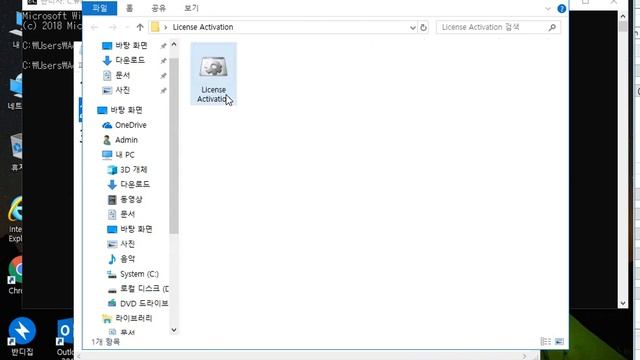Image resolution: width=640 pixels, height=360 pixels.
Task: Open pinned 다운로드 in quick access
Action: (x=129, y=60)
